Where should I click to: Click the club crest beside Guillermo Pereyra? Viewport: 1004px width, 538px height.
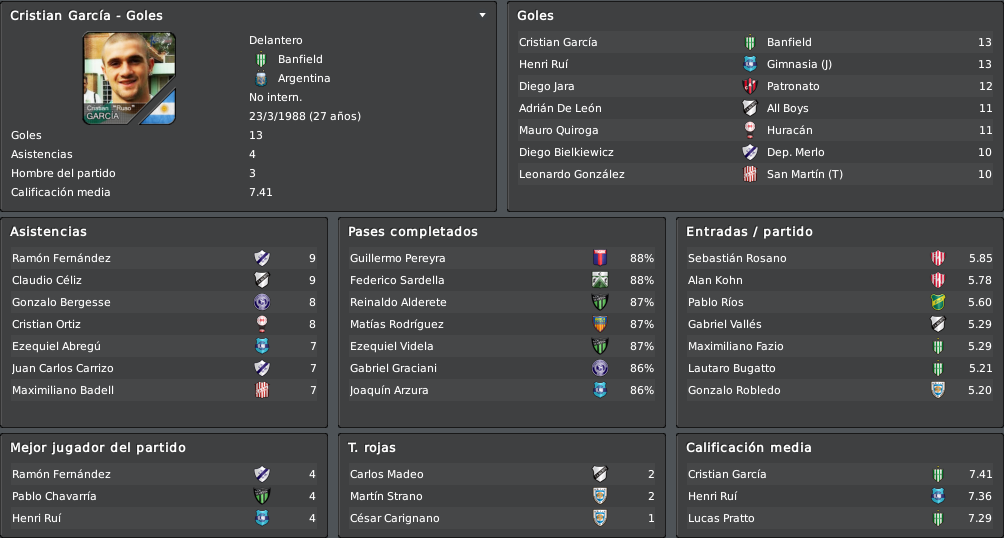click(x=600, y=258)
